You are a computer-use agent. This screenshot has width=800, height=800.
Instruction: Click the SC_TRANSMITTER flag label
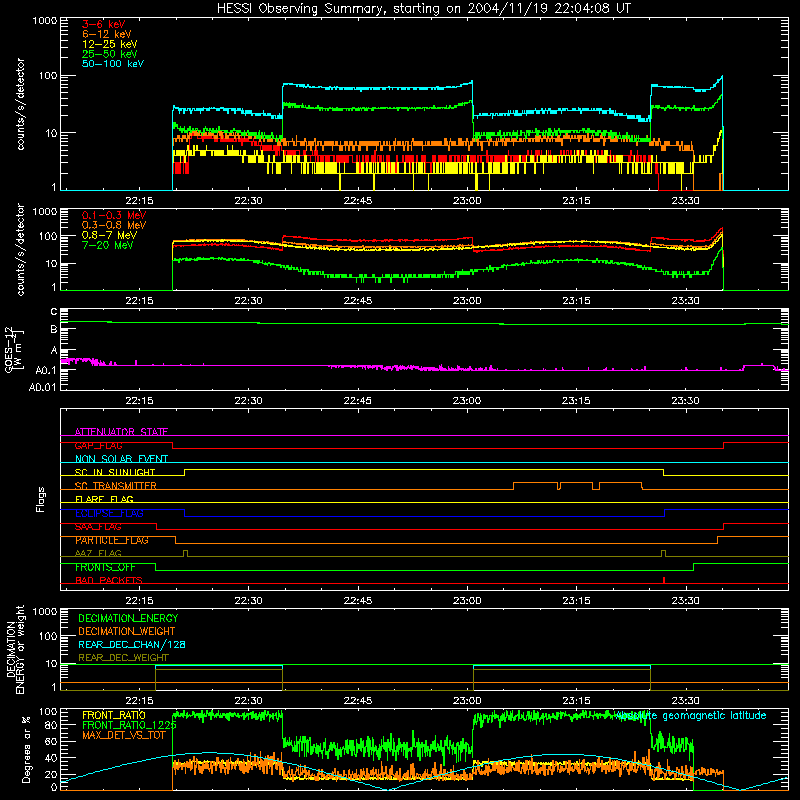pyautogui.click(x=116, y=486)
